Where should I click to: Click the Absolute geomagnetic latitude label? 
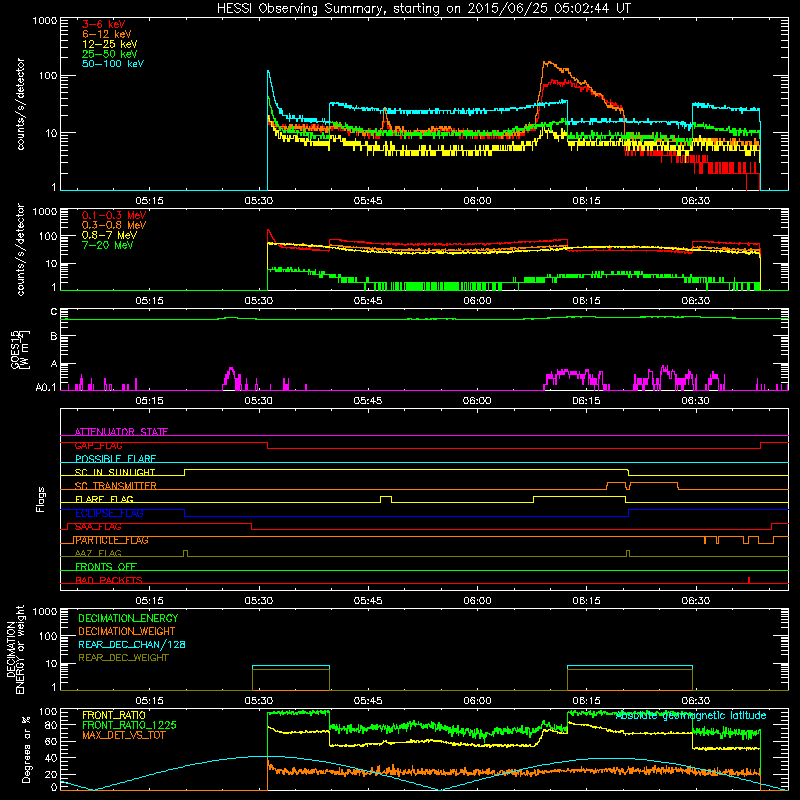point(691,716)
